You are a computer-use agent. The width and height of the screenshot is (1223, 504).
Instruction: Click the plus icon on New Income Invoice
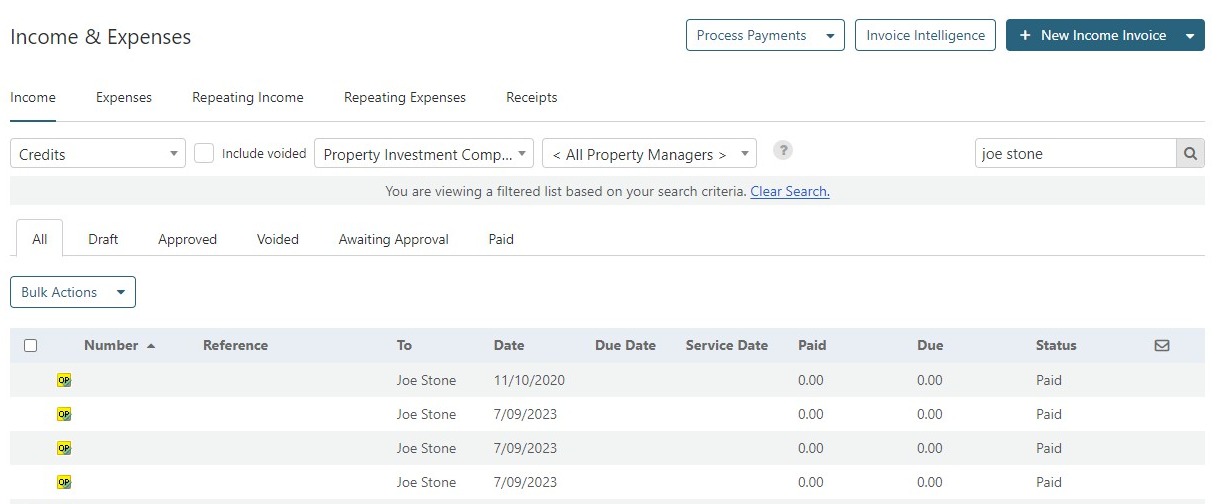pyautogui.click(x=1025, y=35)
